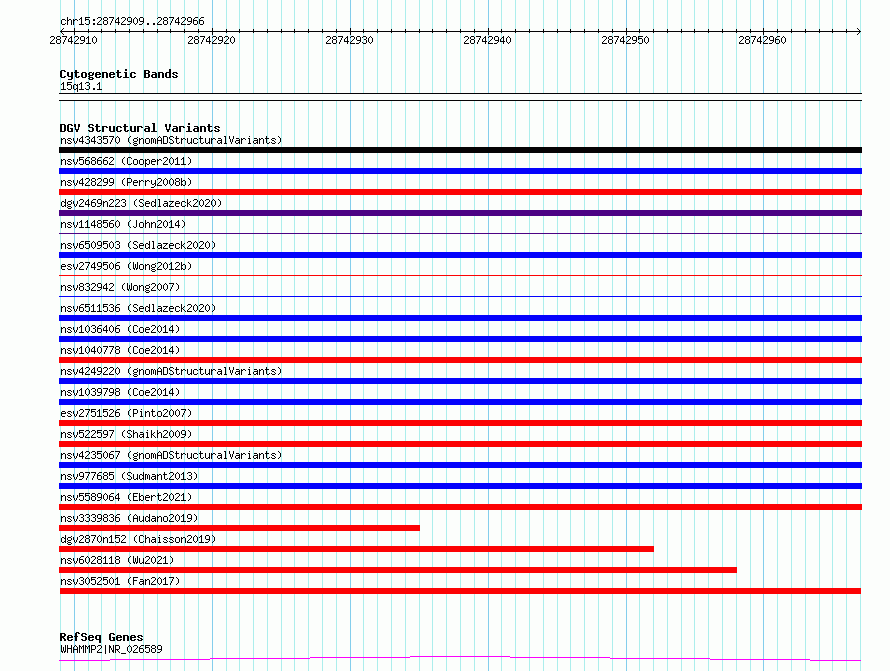Select the blue nsv6509503 variant bar
This screenshot has height=671, width=890.
click(460, 255)
